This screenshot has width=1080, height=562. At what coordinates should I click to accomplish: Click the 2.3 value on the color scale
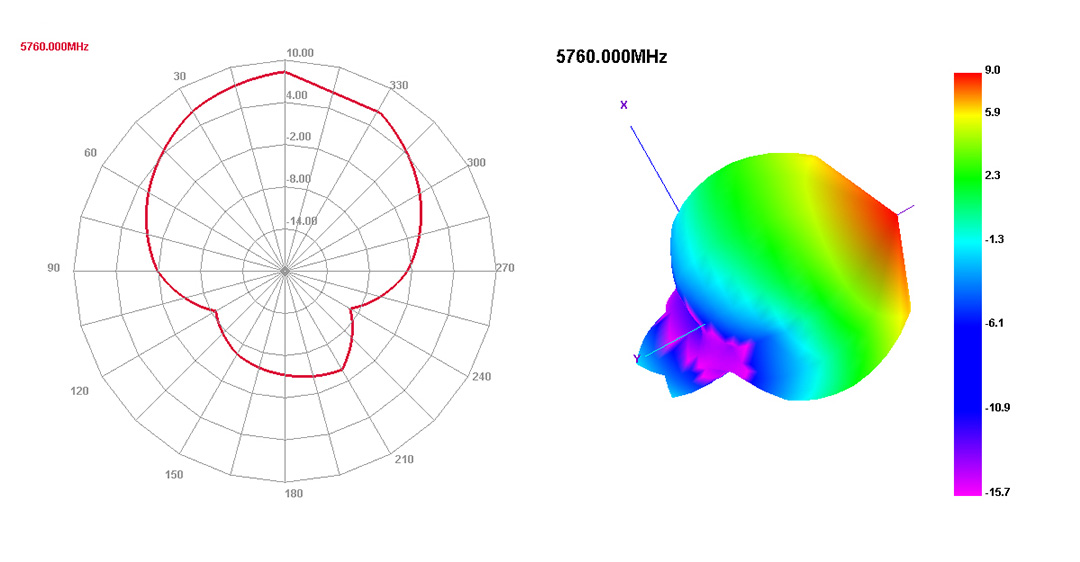[x=993, y=176]
